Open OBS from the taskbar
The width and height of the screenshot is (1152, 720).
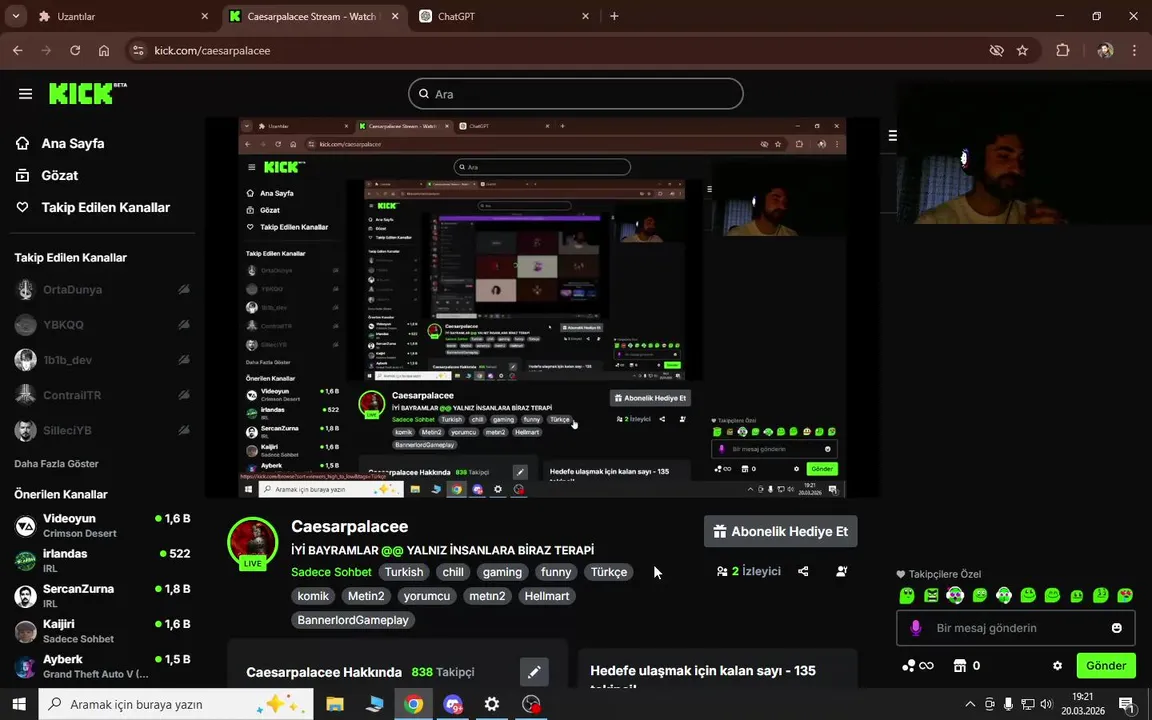tap(531, 704)
